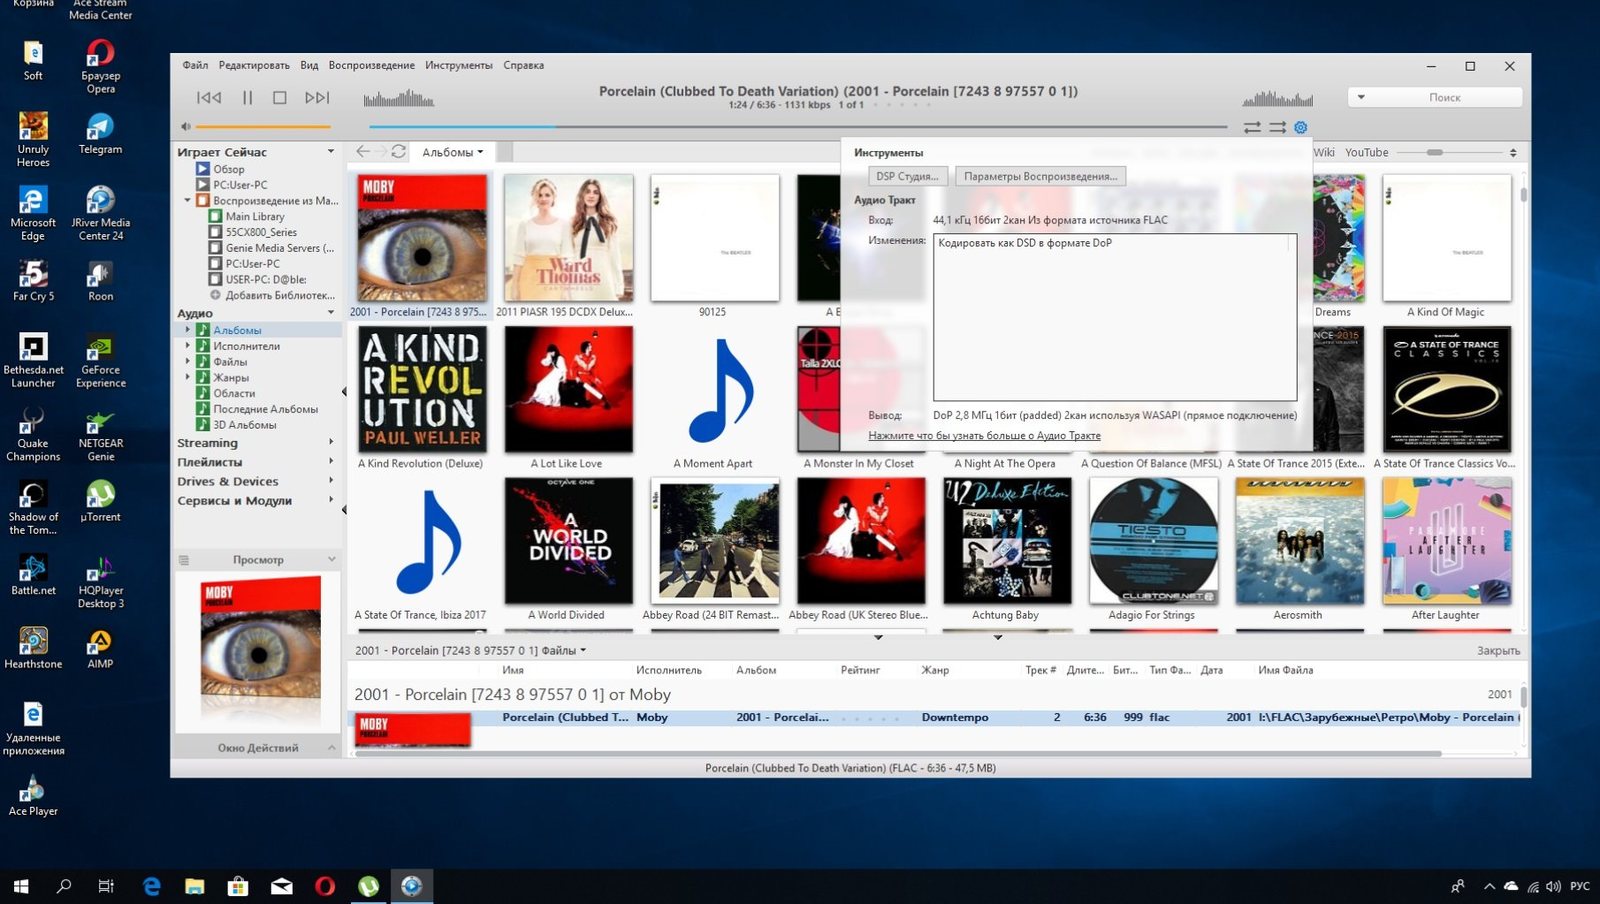This screenshot has width=1600, height=904.
Task: Open After Laughter album cover
Action: pos(1446,541)
